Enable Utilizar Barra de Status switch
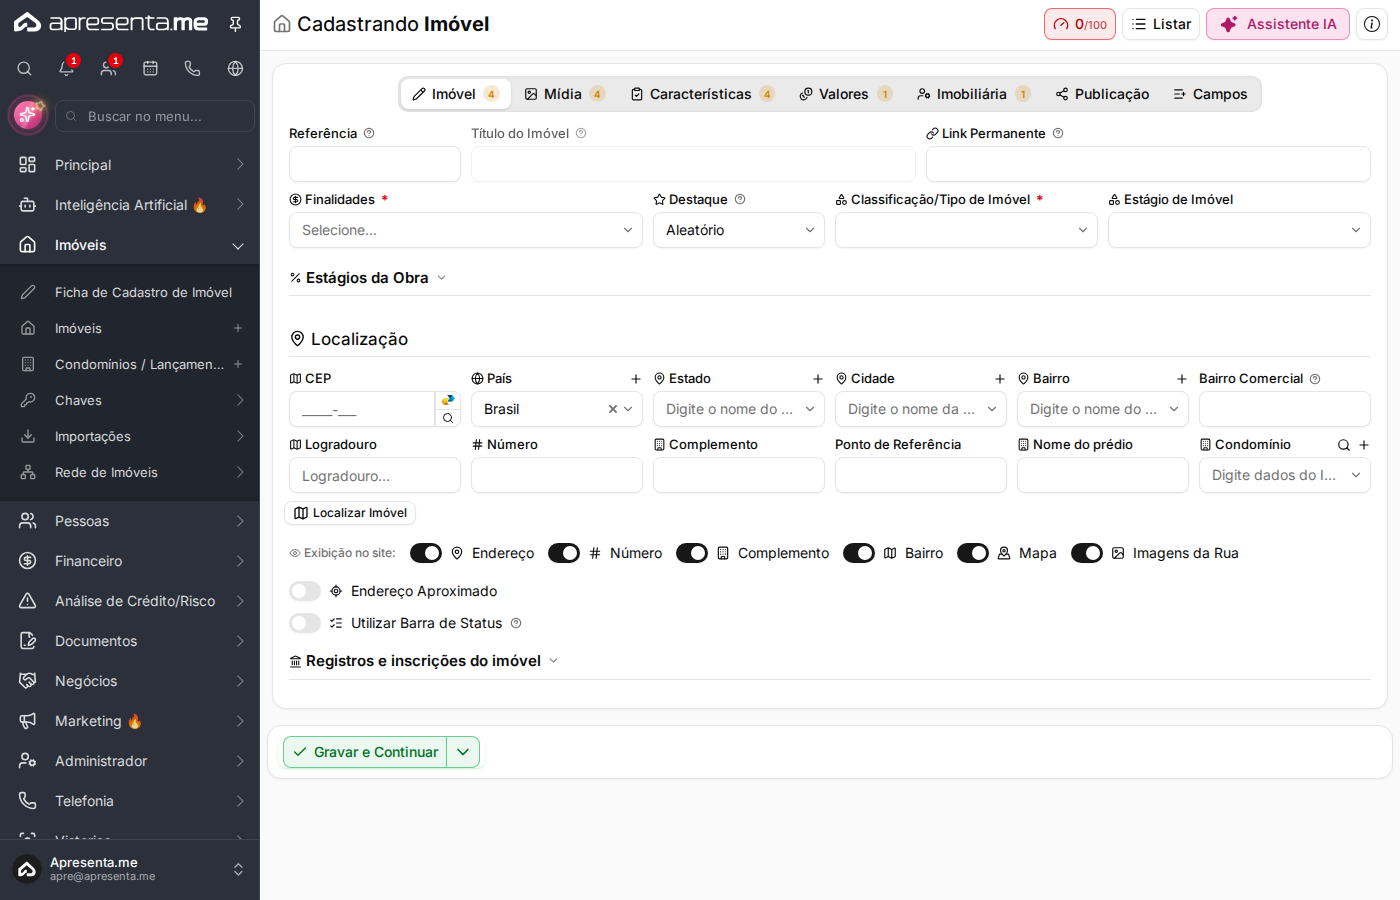Screen dimensions: 1400x900 pyautogui.click(x=305, y=623)
